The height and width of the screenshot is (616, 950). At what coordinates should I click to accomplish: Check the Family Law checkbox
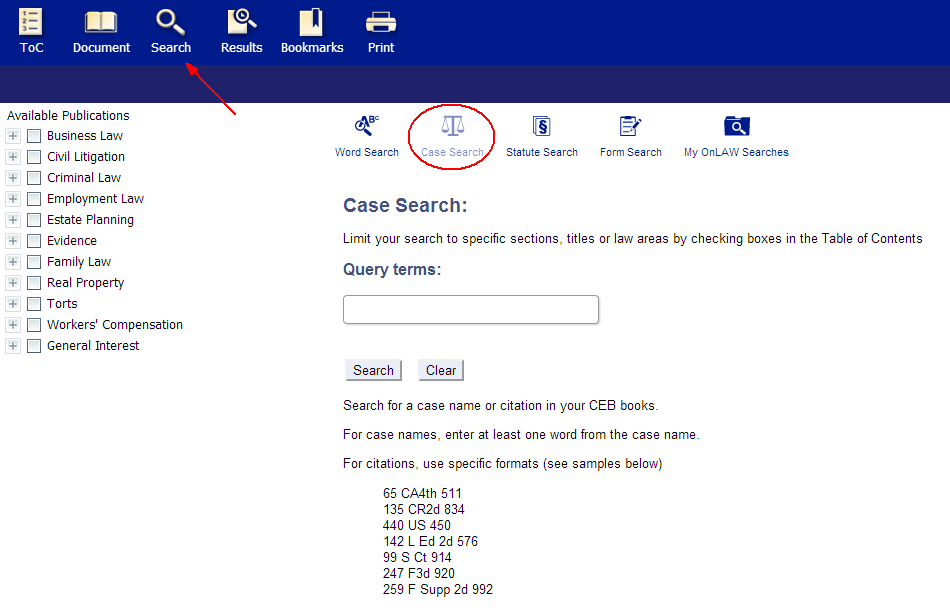[34, 262]
